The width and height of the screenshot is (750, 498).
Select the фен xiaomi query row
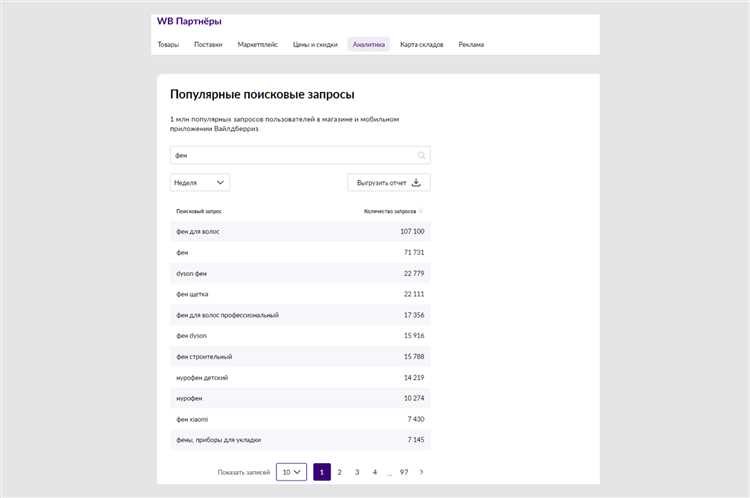(300, 419)
